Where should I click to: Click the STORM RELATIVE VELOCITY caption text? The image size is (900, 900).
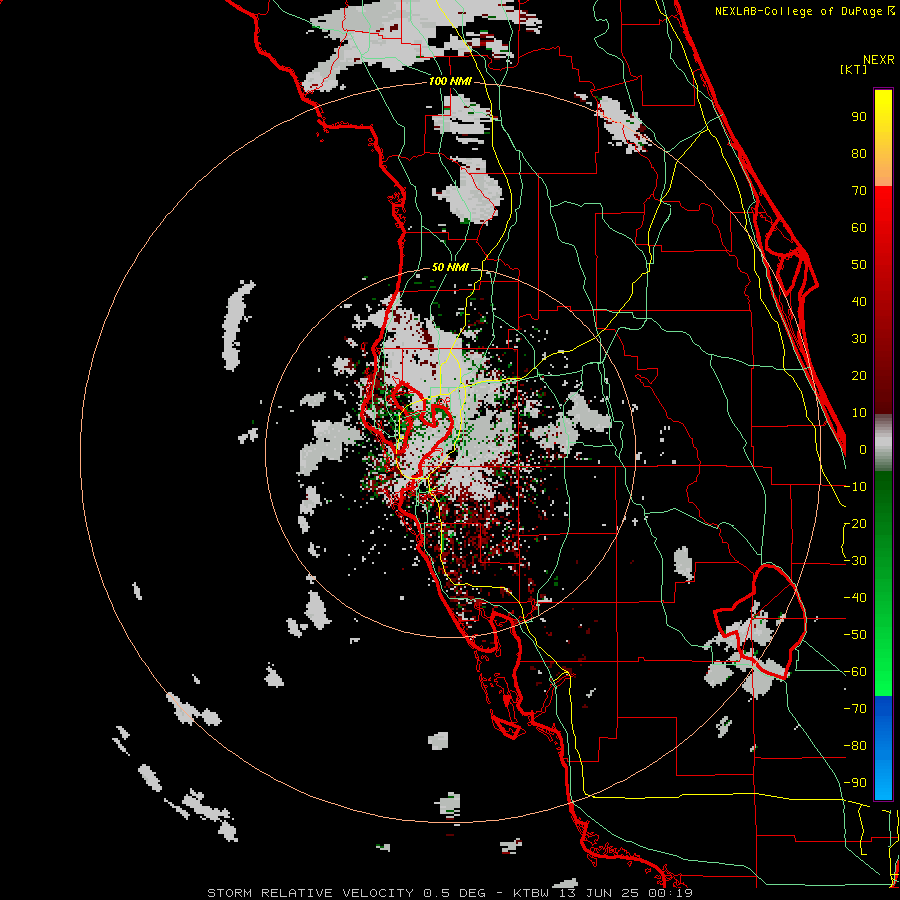[310, 893]
